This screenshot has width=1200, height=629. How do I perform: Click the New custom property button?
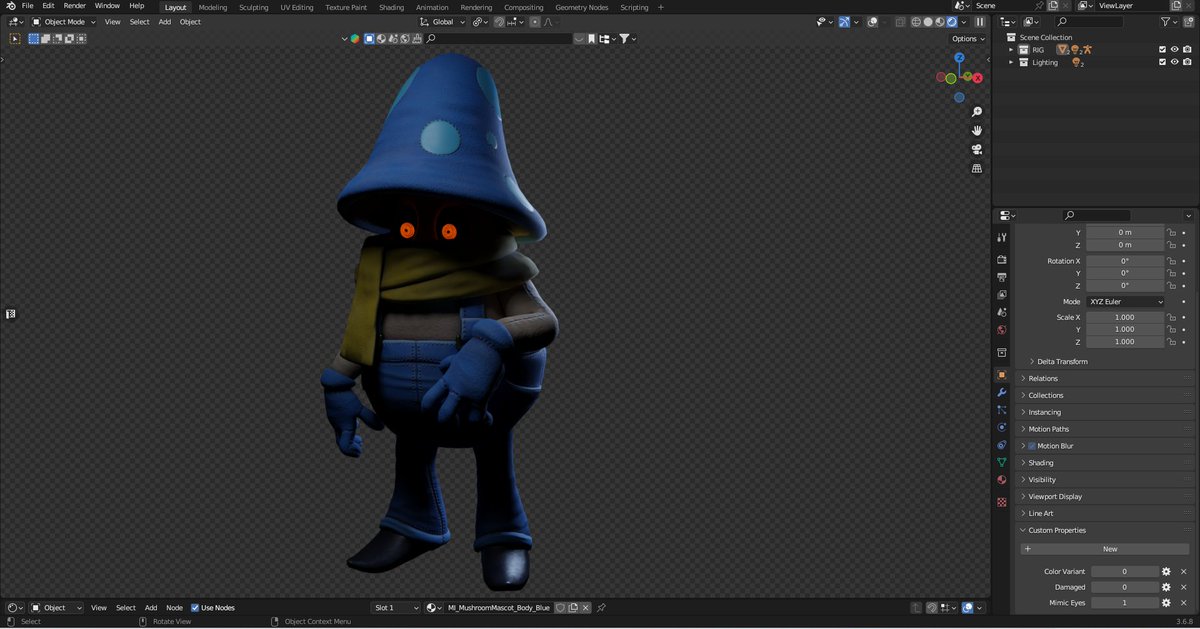(x=1104, y=548)
